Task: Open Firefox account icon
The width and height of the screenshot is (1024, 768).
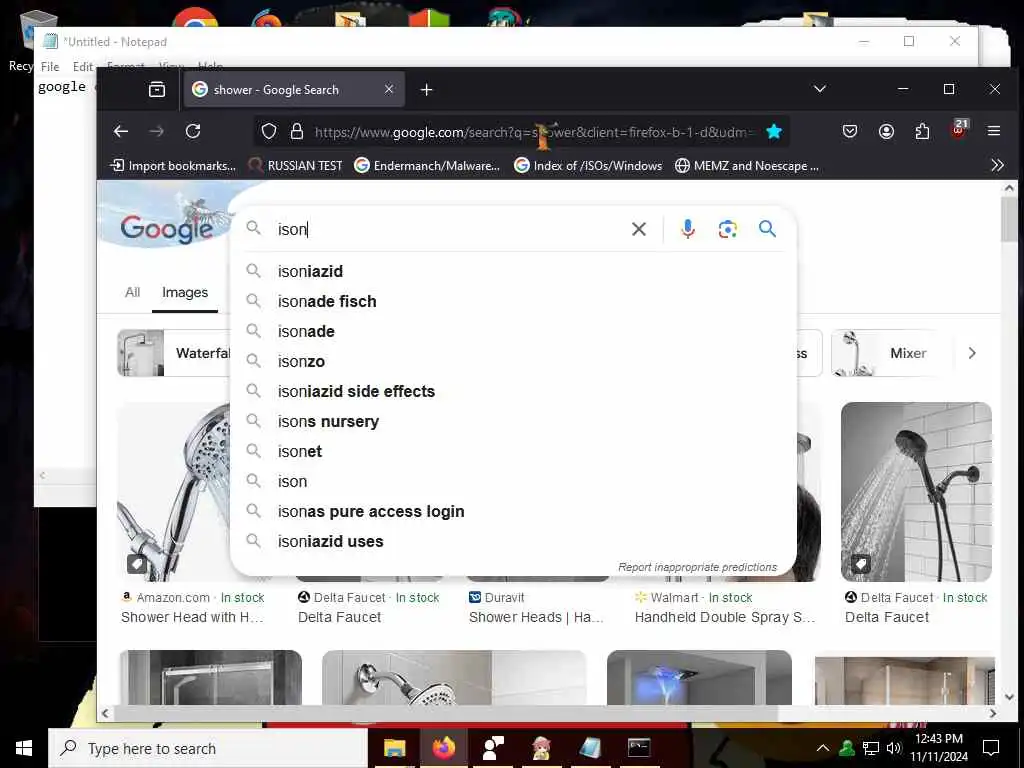Action: (x=886, y=131)
